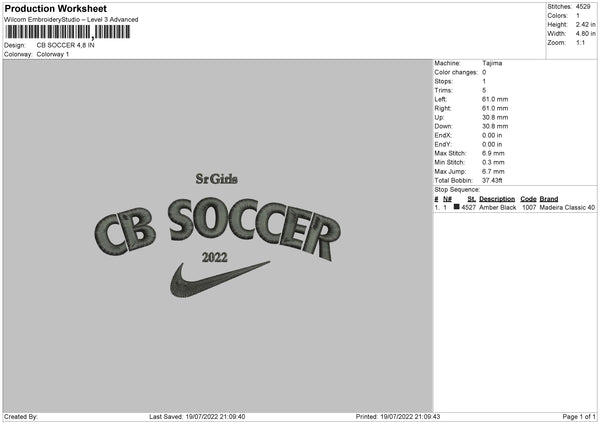Viewport: 600px width, 424px height.
Task: Click the Total Bobbin value 37.43ft
Action: coord(492,180)
